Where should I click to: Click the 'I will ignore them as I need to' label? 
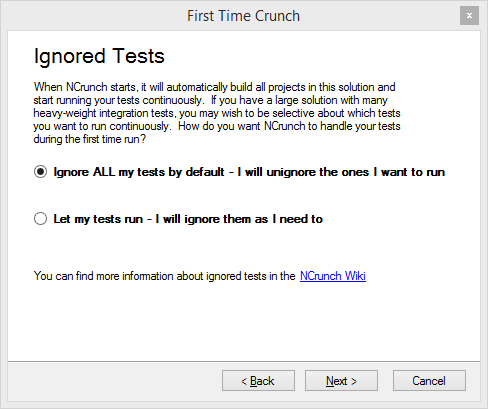pyautogui.click(x=239, y=219)
